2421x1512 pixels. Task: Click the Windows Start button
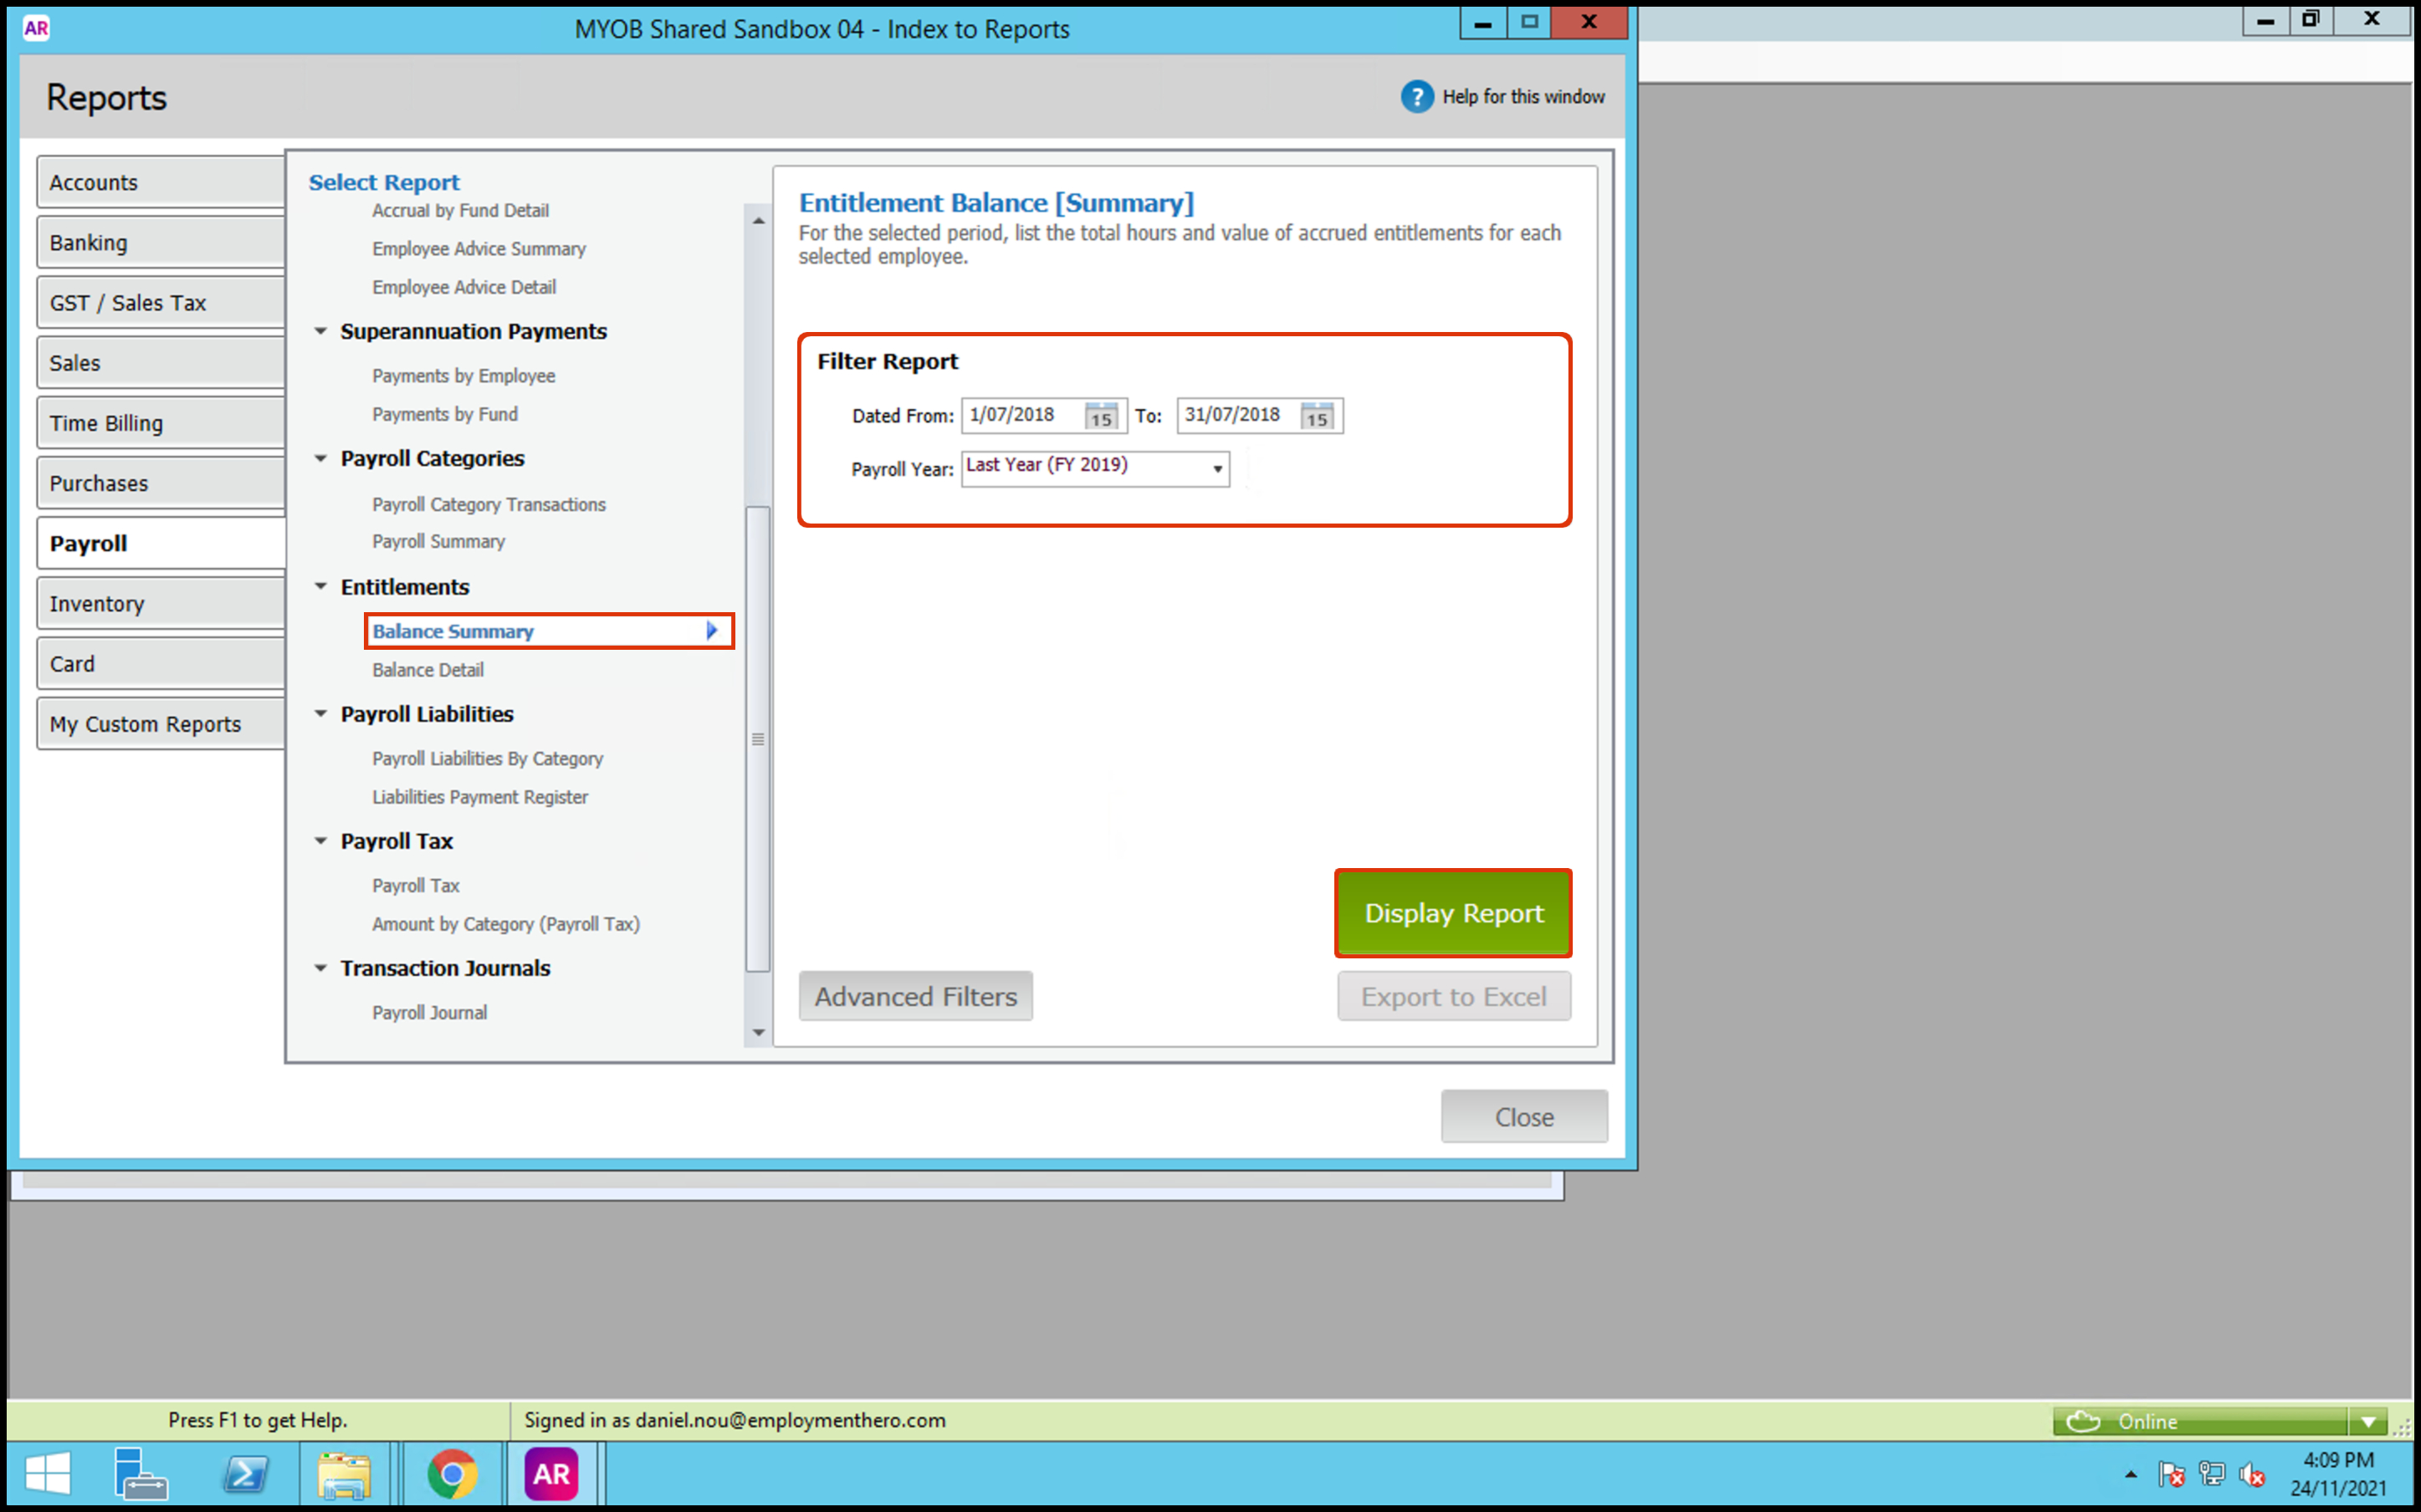47,1474
